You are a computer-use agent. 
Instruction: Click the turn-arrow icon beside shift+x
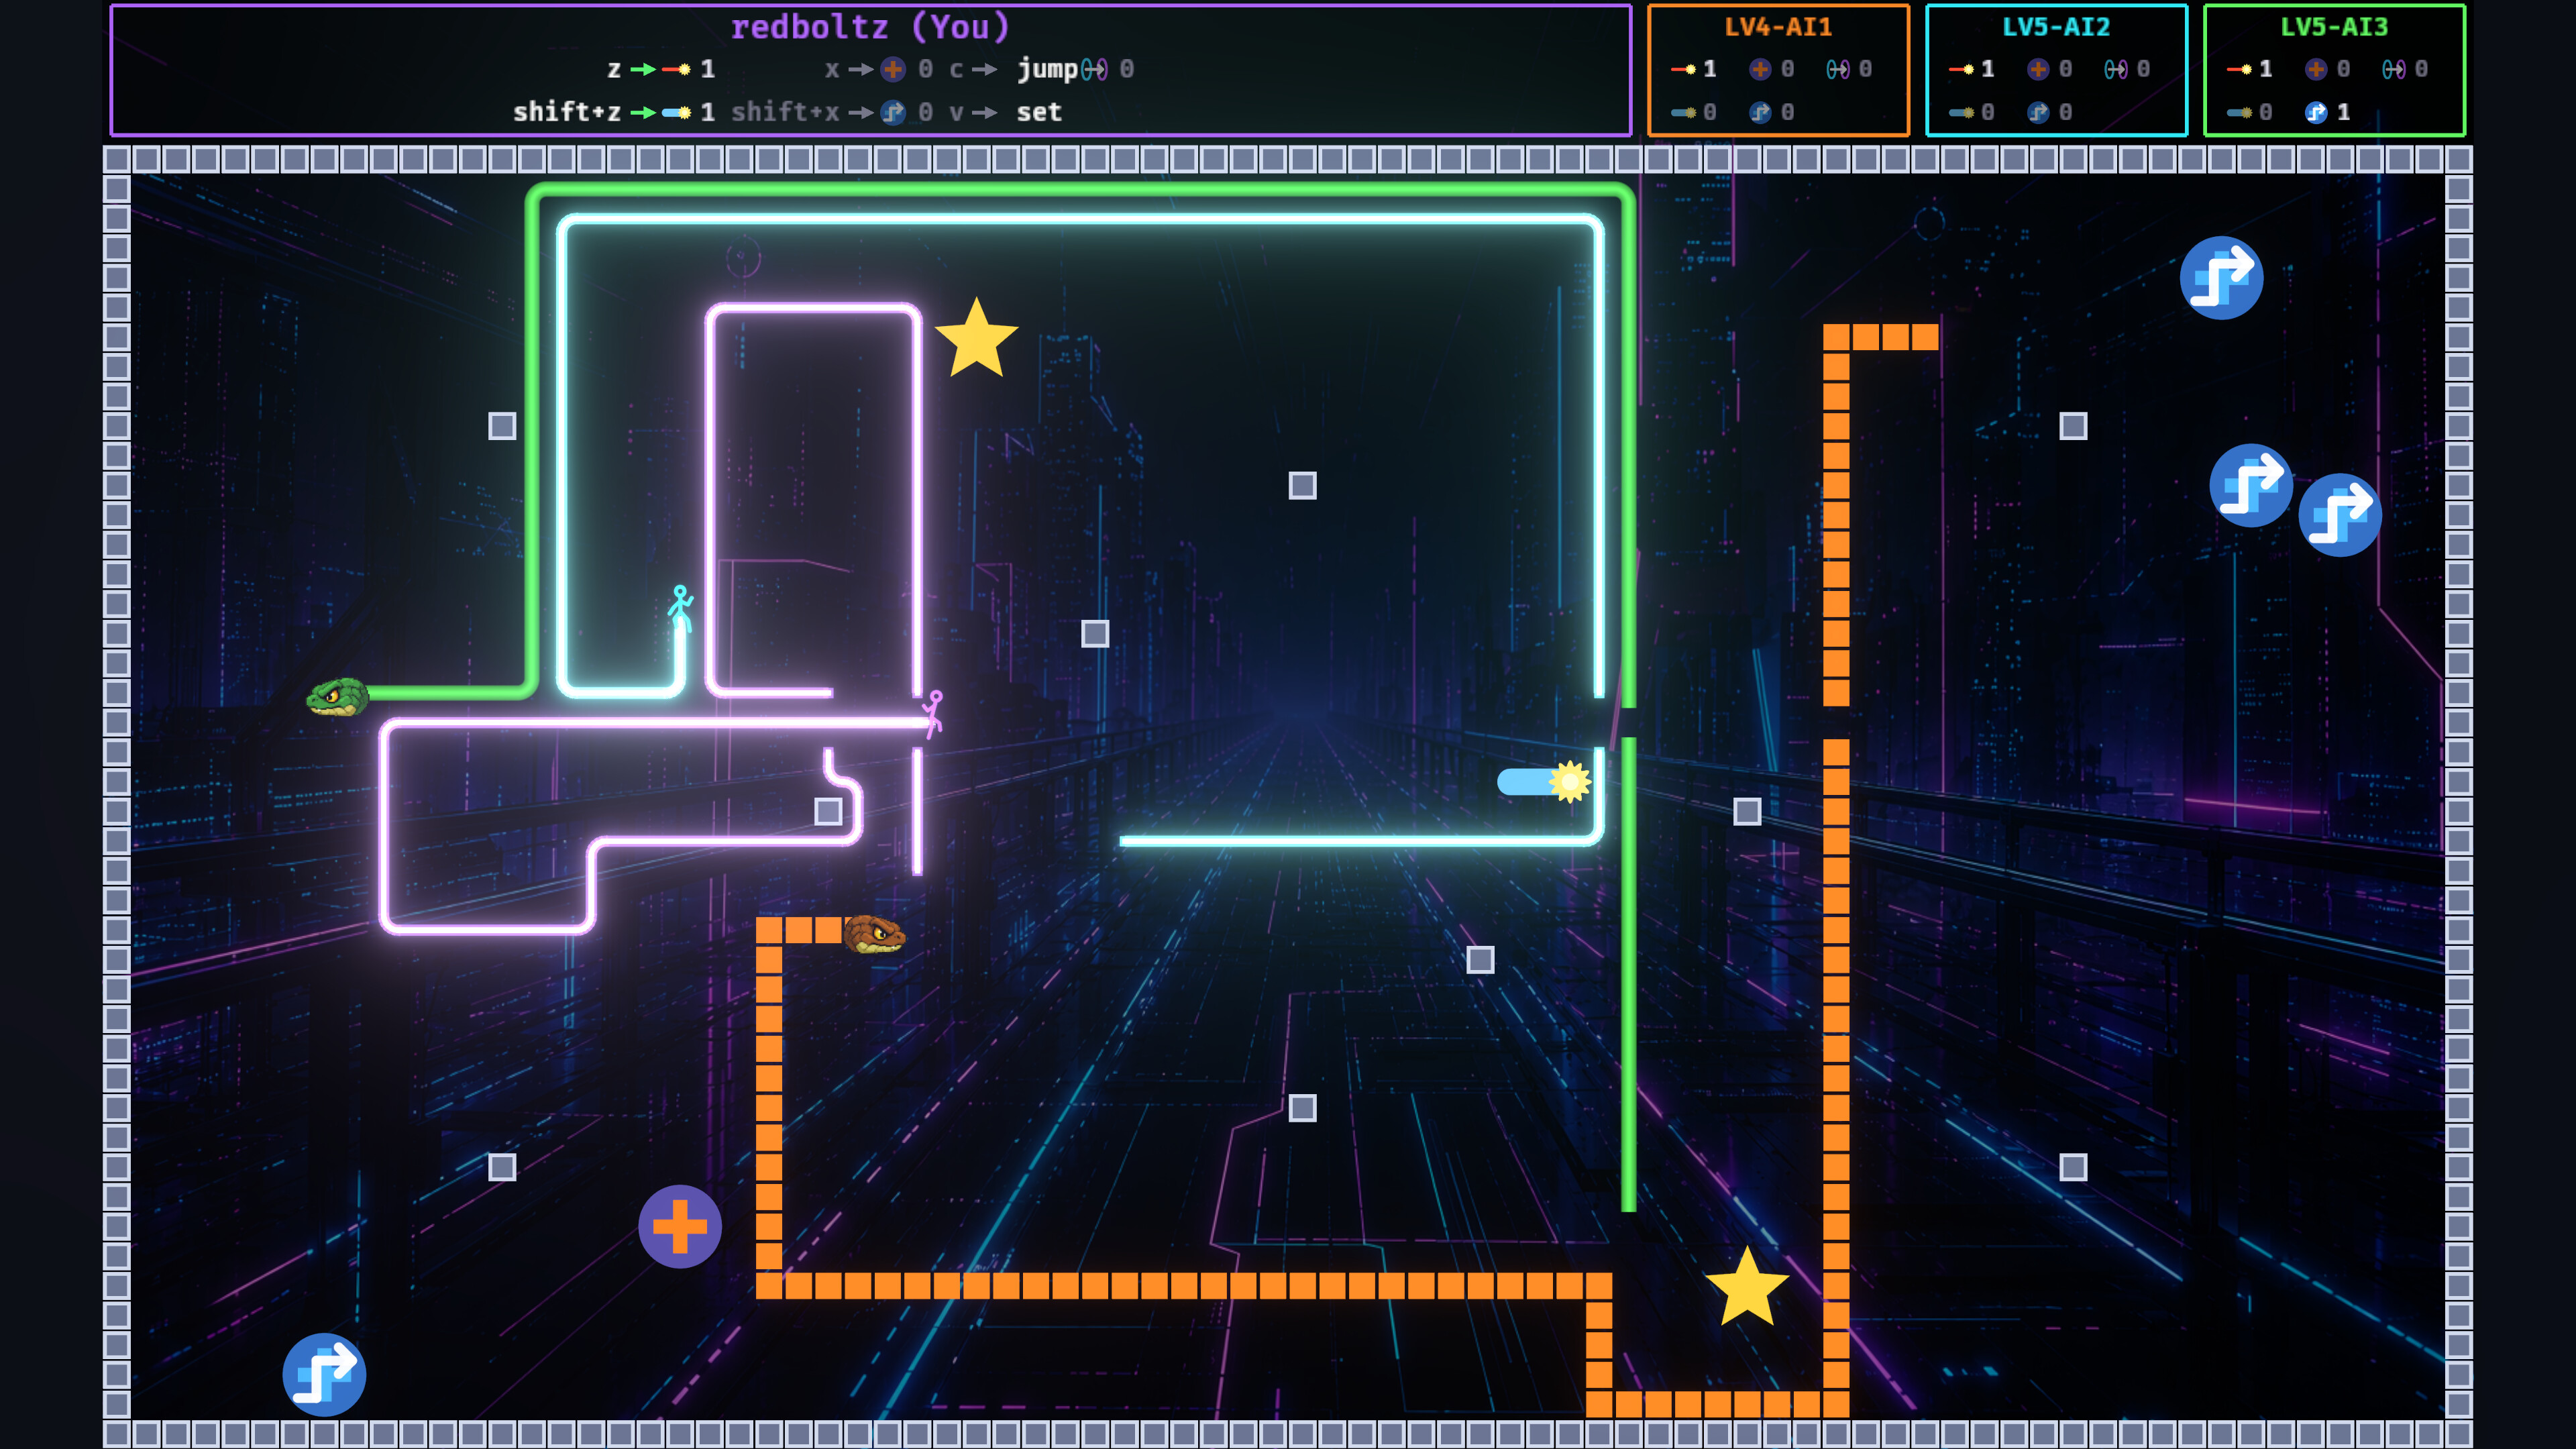click(x=893, y=112)
